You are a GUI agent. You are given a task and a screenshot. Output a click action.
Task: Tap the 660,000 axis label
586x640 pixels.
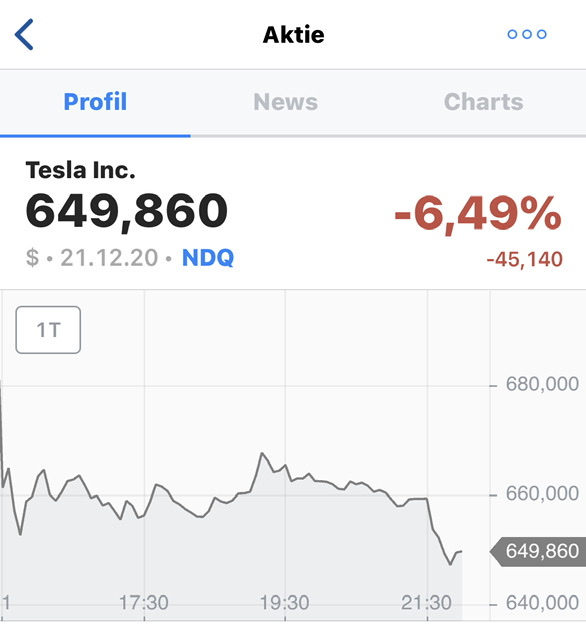(x=542, y=494)
